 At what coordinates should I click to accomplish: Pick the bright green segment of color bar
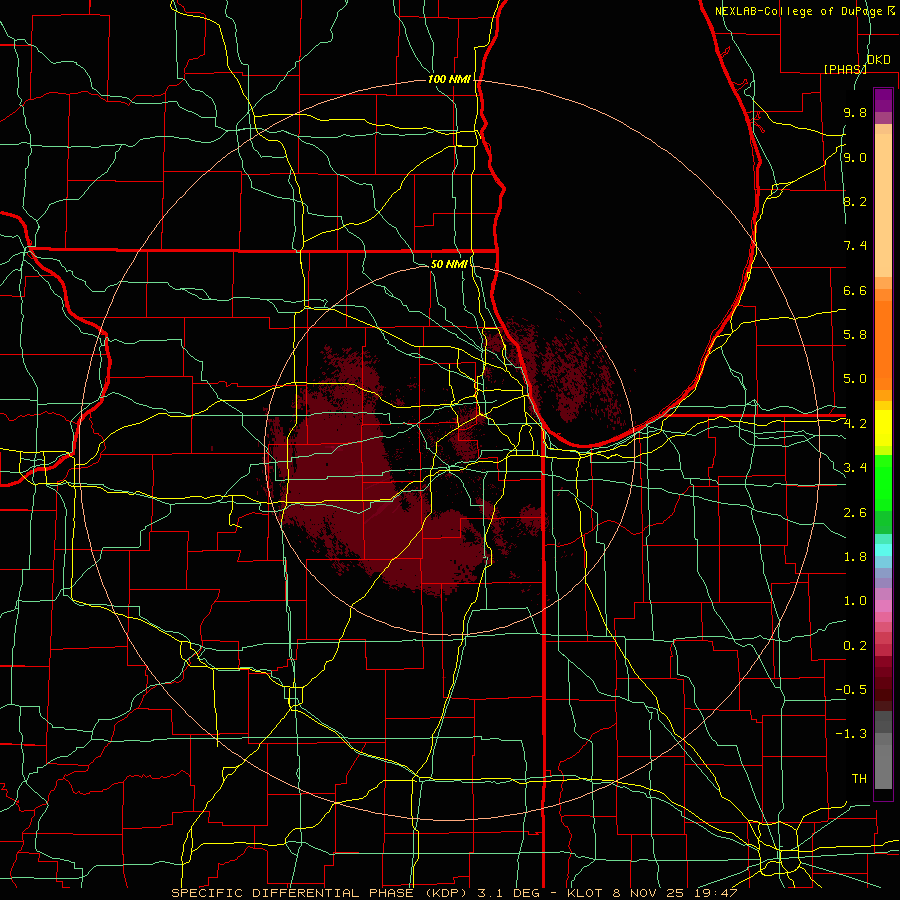883,483
